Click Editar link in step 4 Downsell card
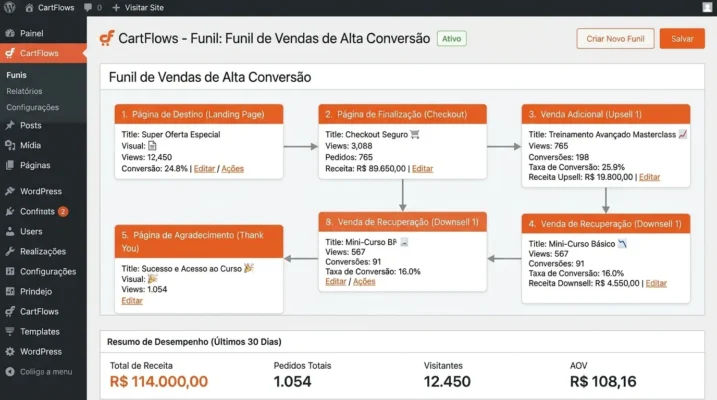717x400 pixels. pos(656,283)
